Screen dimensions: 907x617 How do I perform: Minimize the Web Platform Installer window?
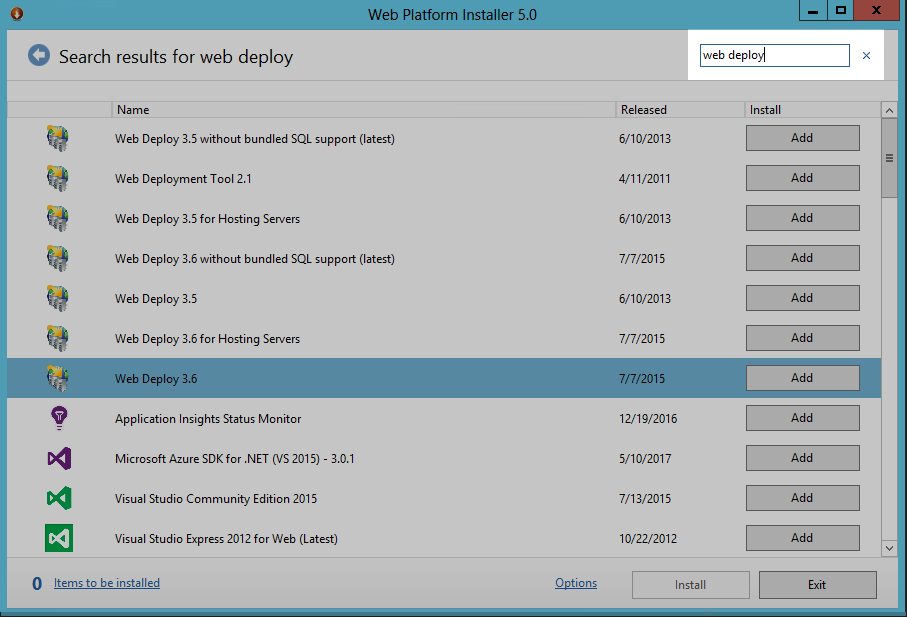click(813, 10)
